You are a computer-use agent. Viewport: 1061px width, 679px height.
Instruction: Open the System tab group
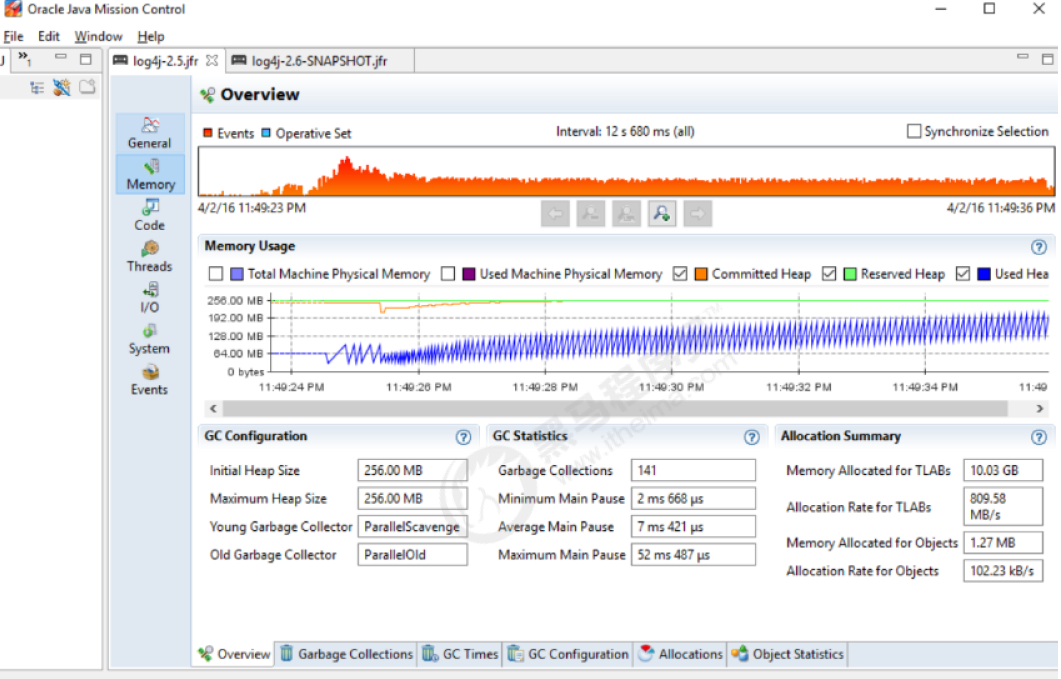click(150, 339)
